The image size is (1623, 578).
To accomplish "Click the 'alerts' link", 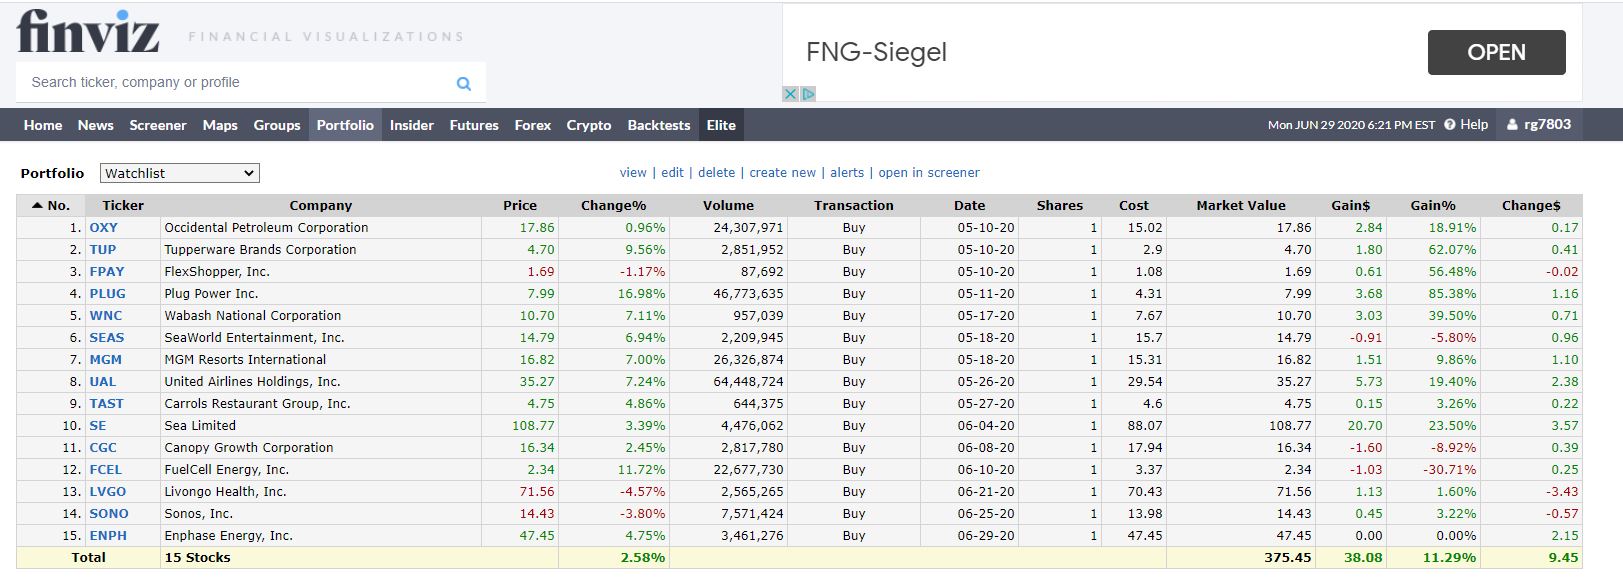I will click(x=847, y=173).
